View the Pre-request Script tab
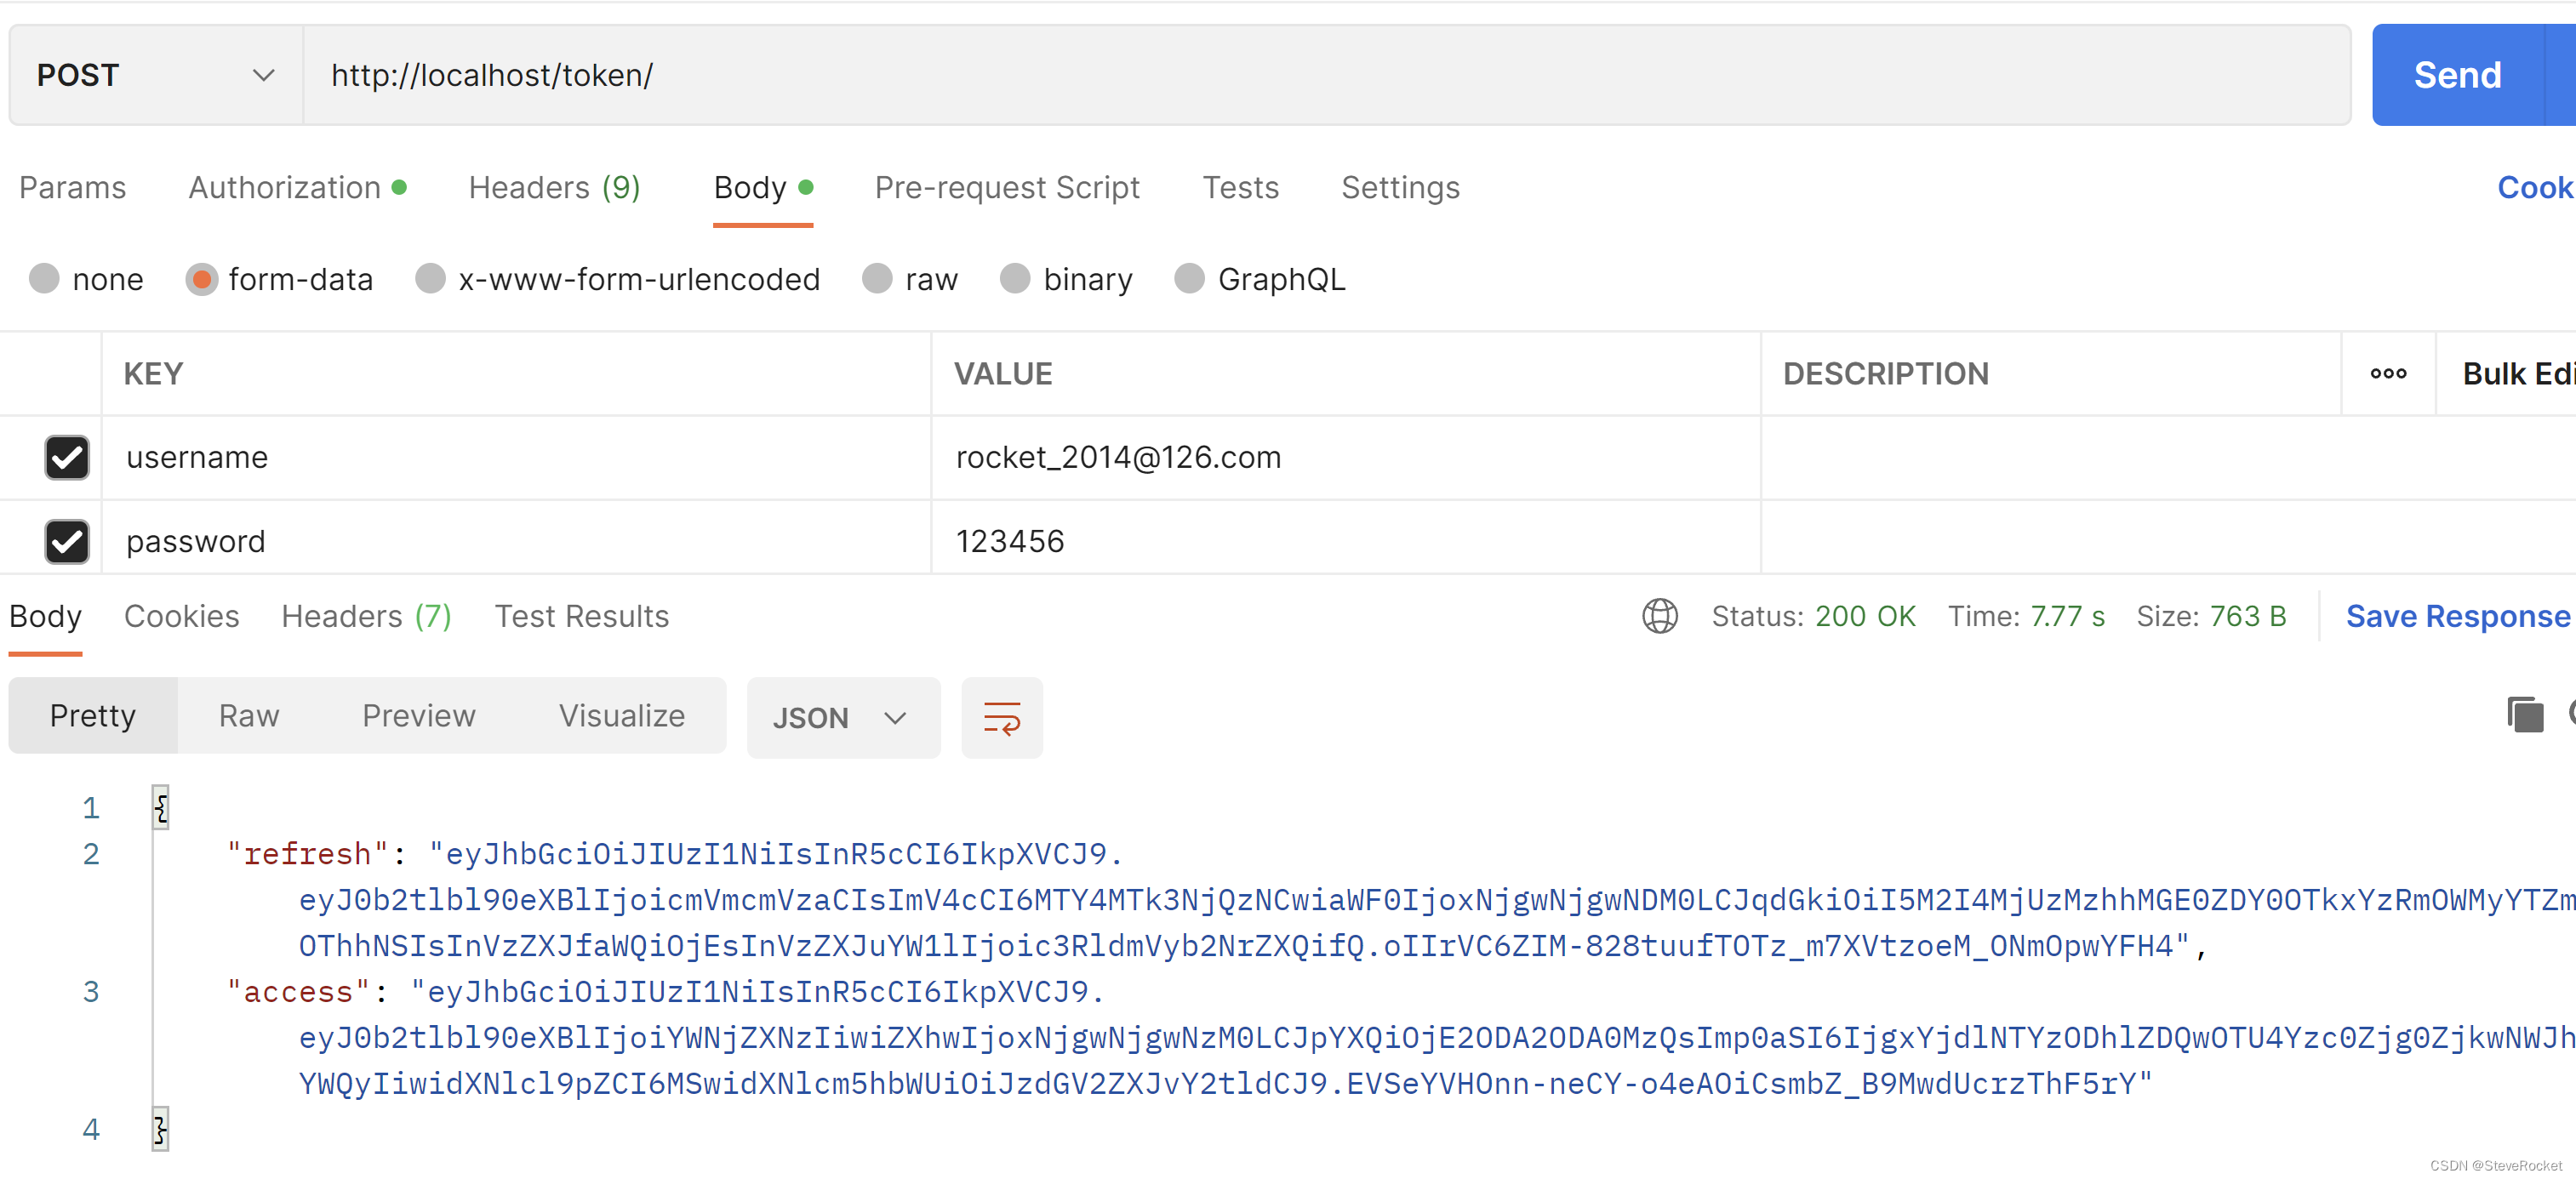Viewport: 2576px width, 1179px height. 1007,187
